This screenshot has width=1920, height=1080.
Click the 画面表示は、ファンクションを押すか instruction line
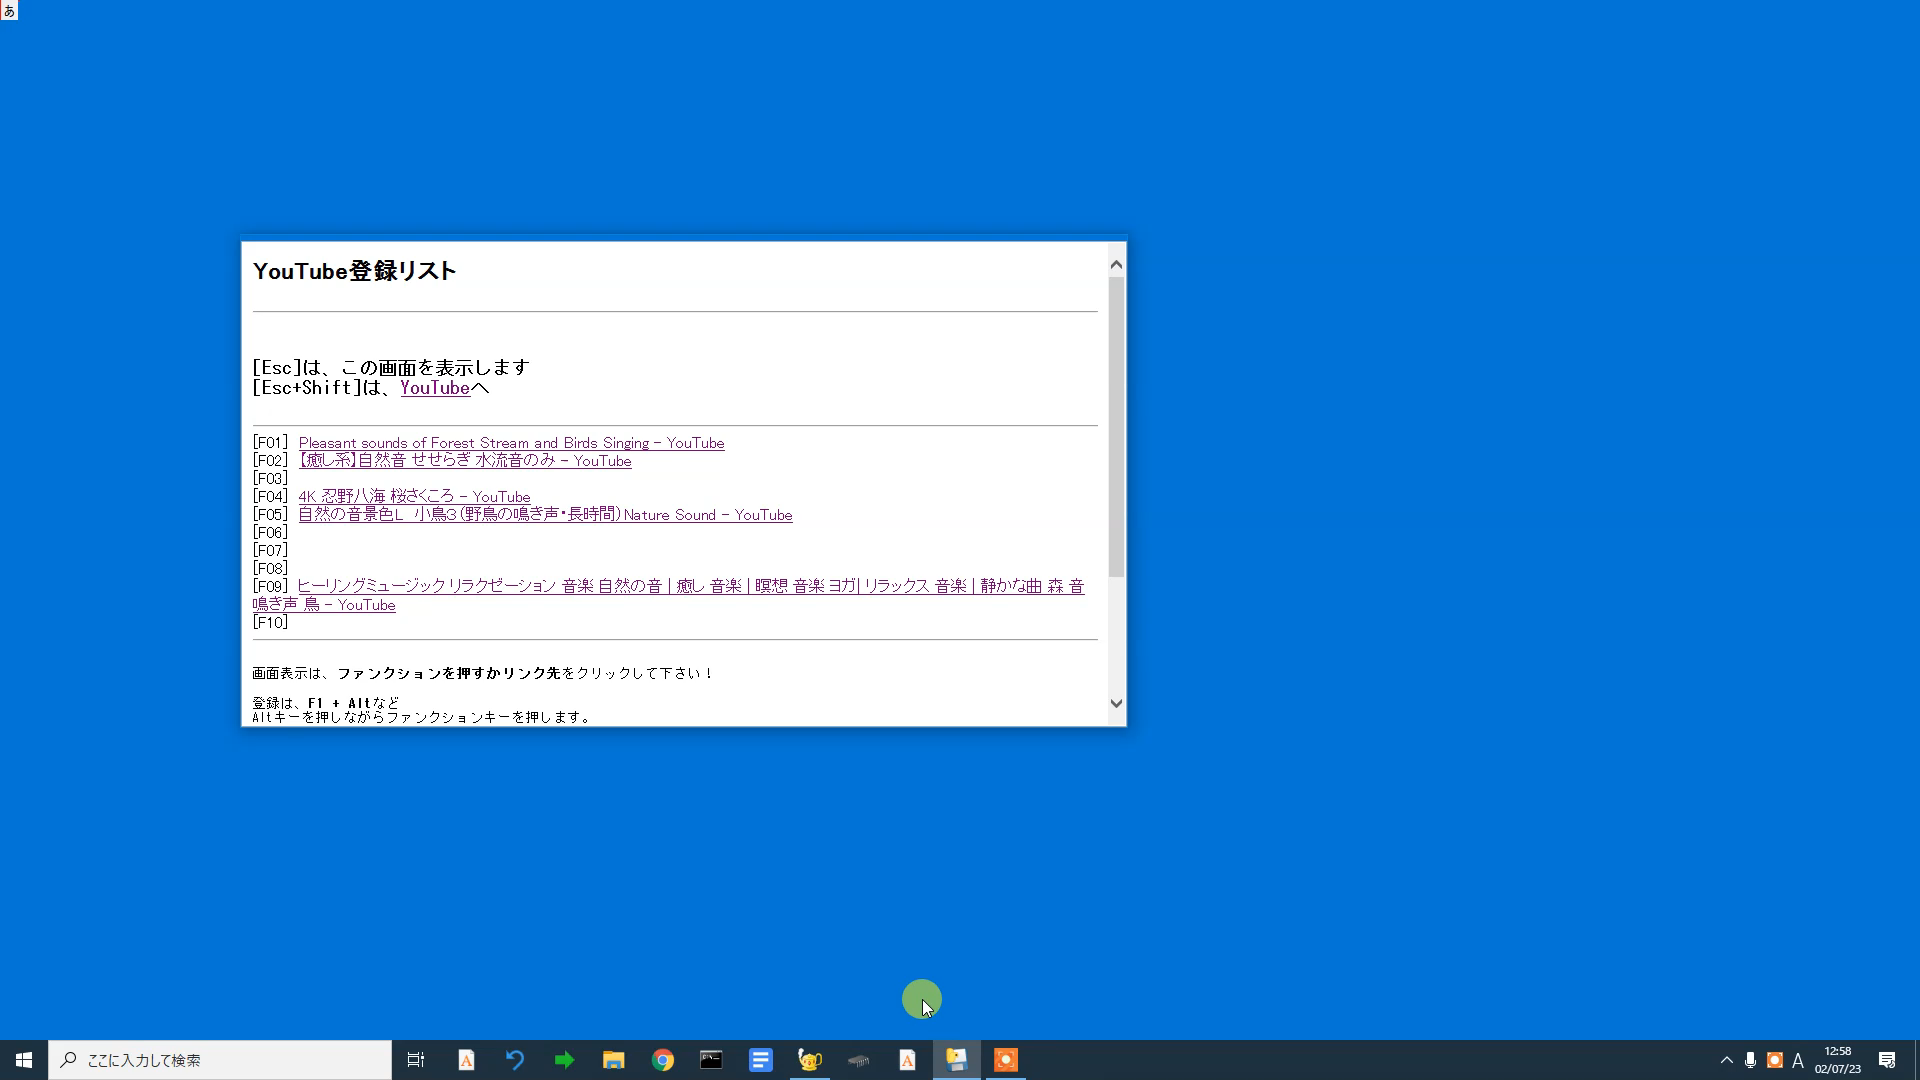tap(482, 673)
